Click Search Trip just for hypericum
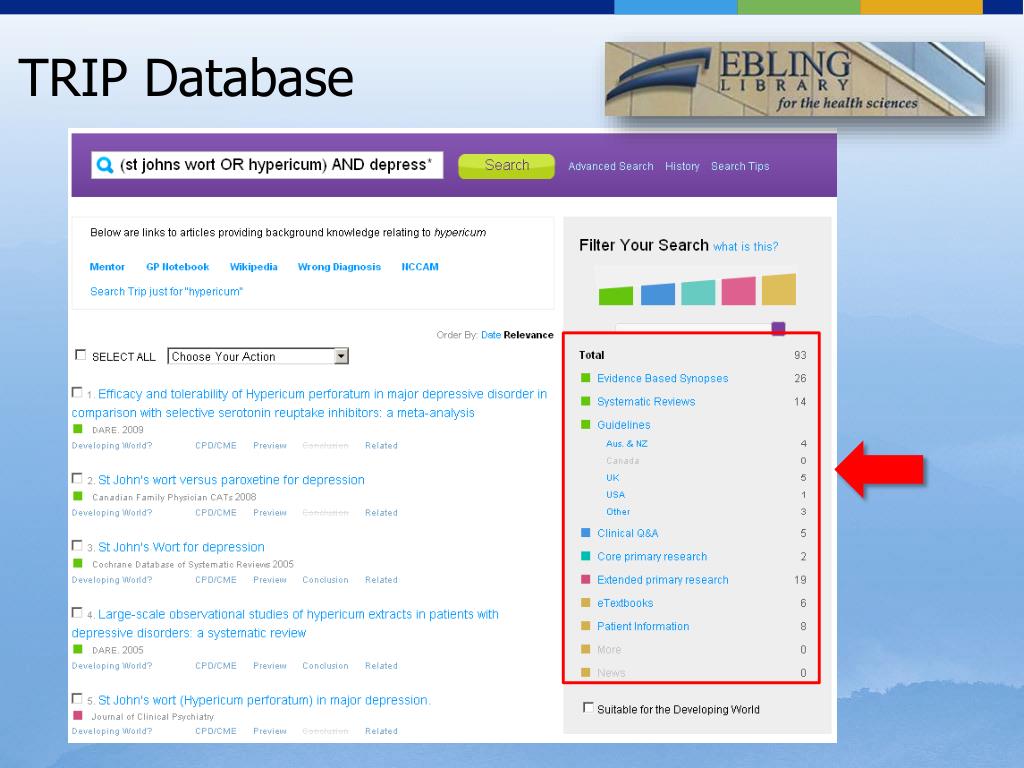The height and width of the screenshot is (768, 1024). click(167, 291)
